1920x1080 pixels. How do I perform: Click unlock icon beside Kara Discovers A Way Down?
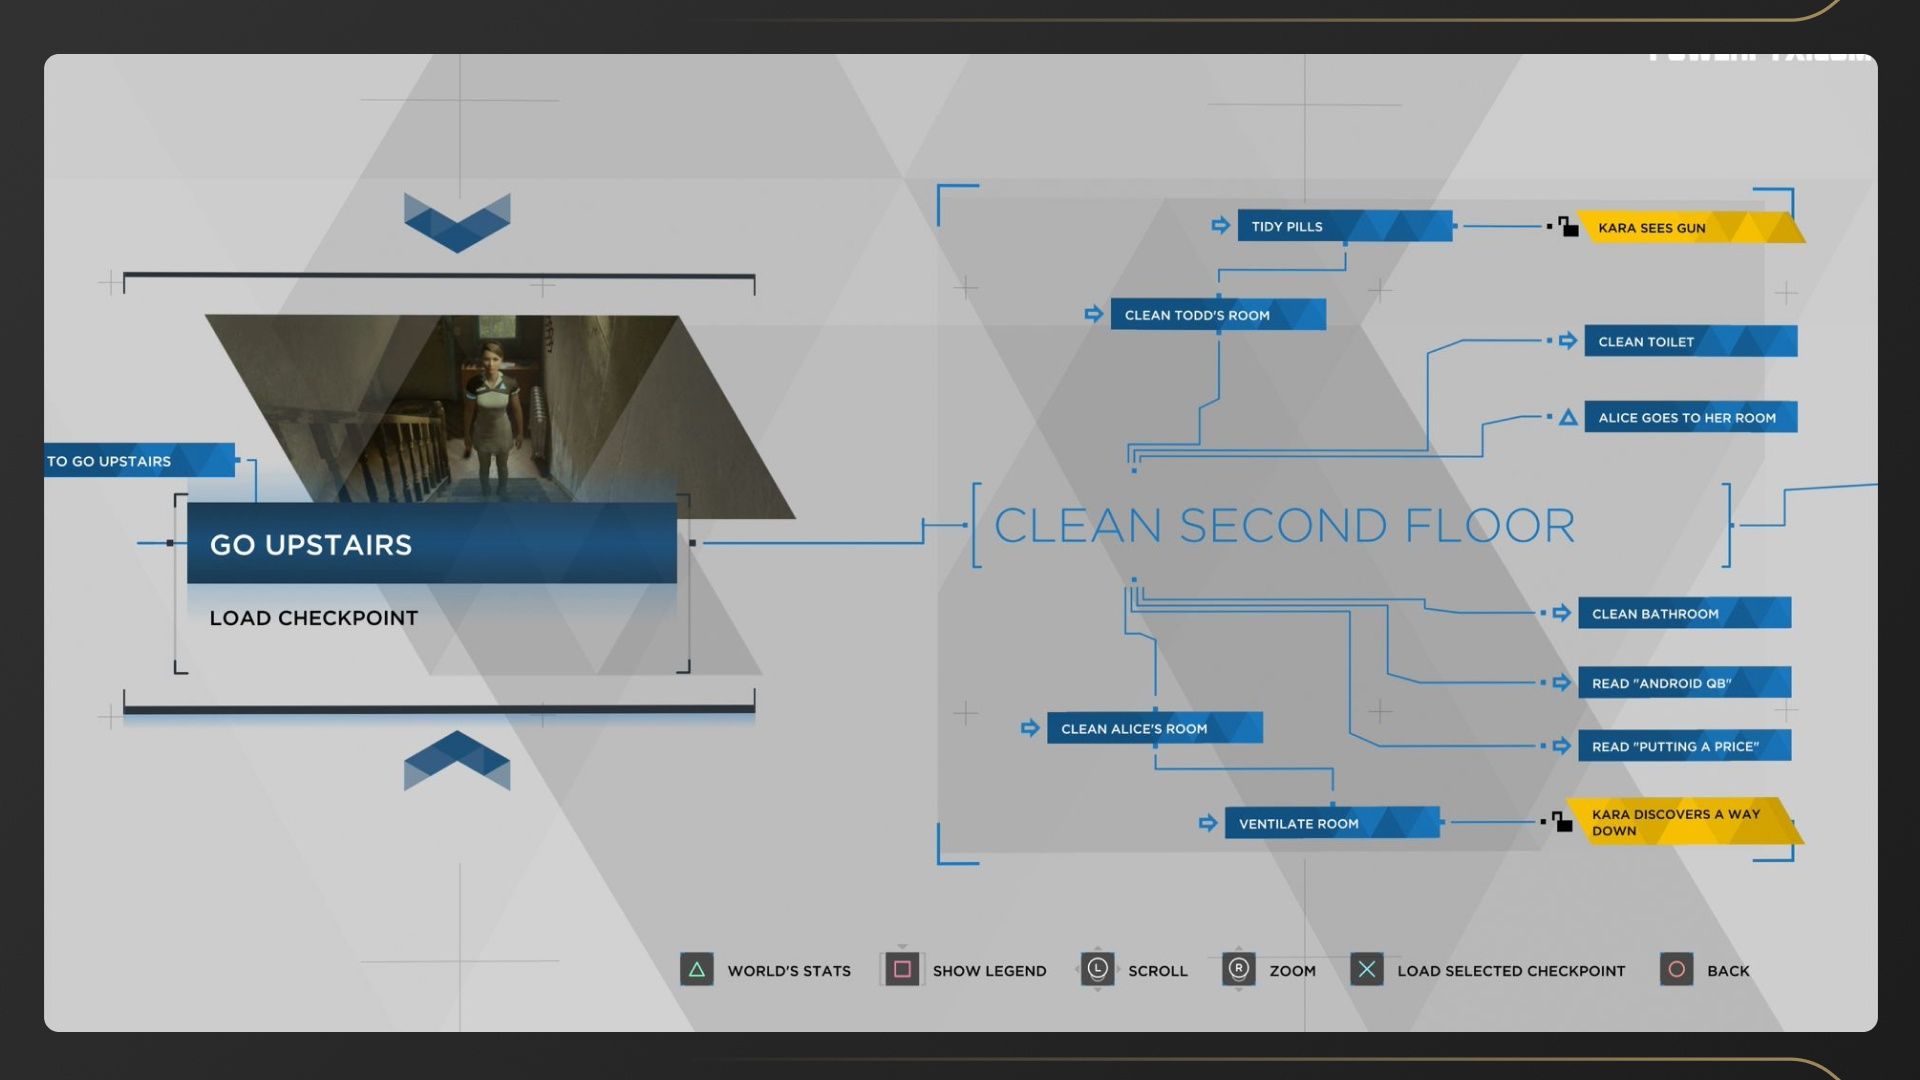click(1561, 822)
